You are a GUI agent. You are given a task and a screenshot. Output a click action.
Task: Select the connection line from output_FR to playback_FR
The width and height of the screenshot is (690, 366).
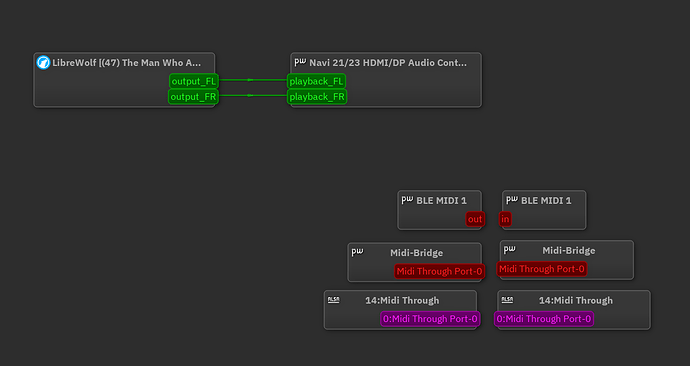click(x=253, y=95)
